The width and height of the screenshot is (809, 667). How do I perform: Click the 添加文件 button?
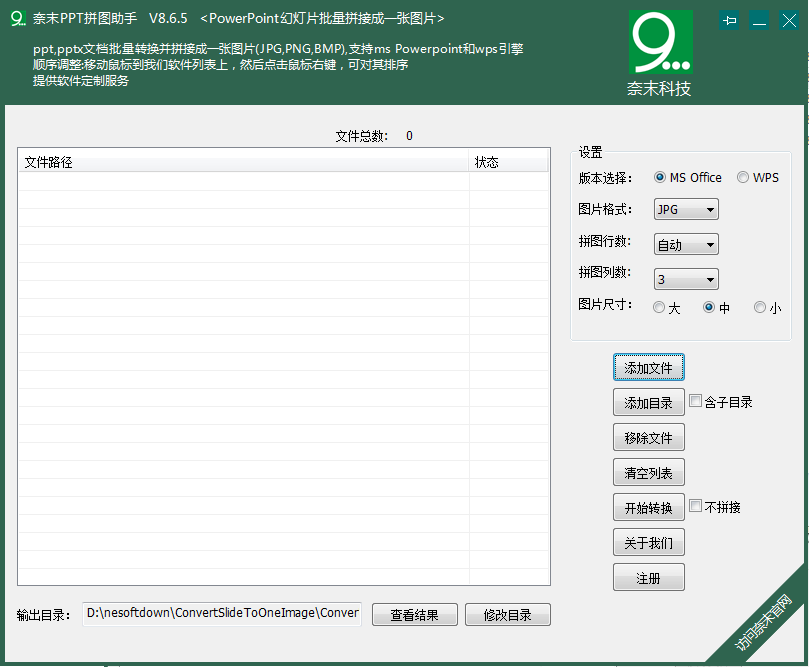point(648,367)
